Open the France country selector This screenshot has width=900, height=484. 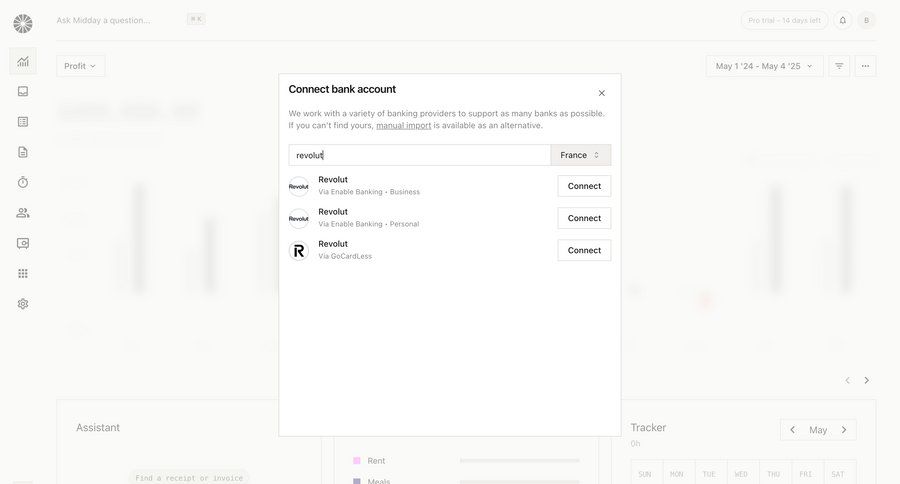[581, 155]
